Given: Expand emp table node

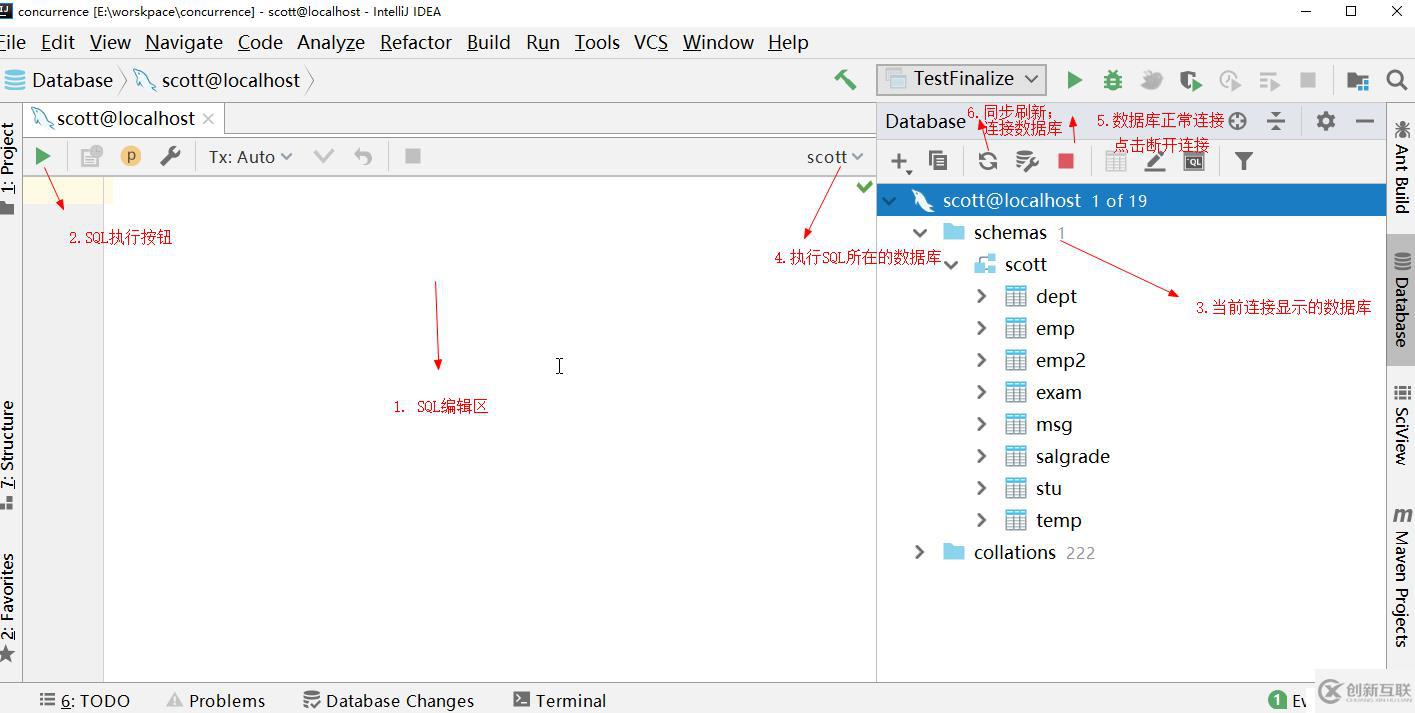Looking at the screenshot, I should 982,329.
